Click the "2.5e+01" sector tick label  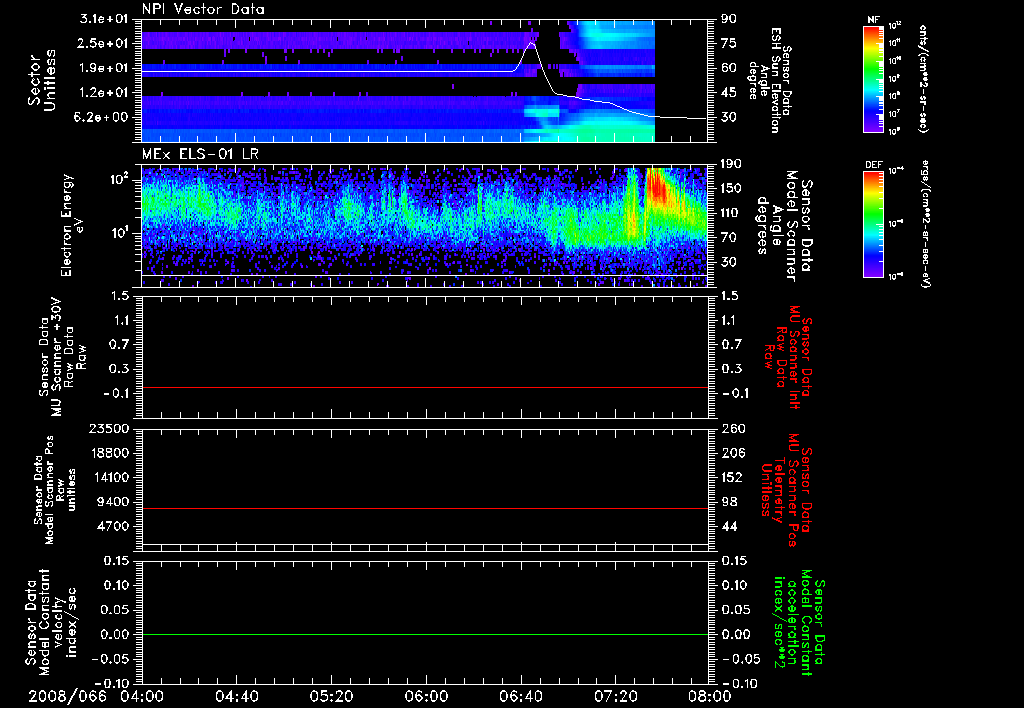103,43
